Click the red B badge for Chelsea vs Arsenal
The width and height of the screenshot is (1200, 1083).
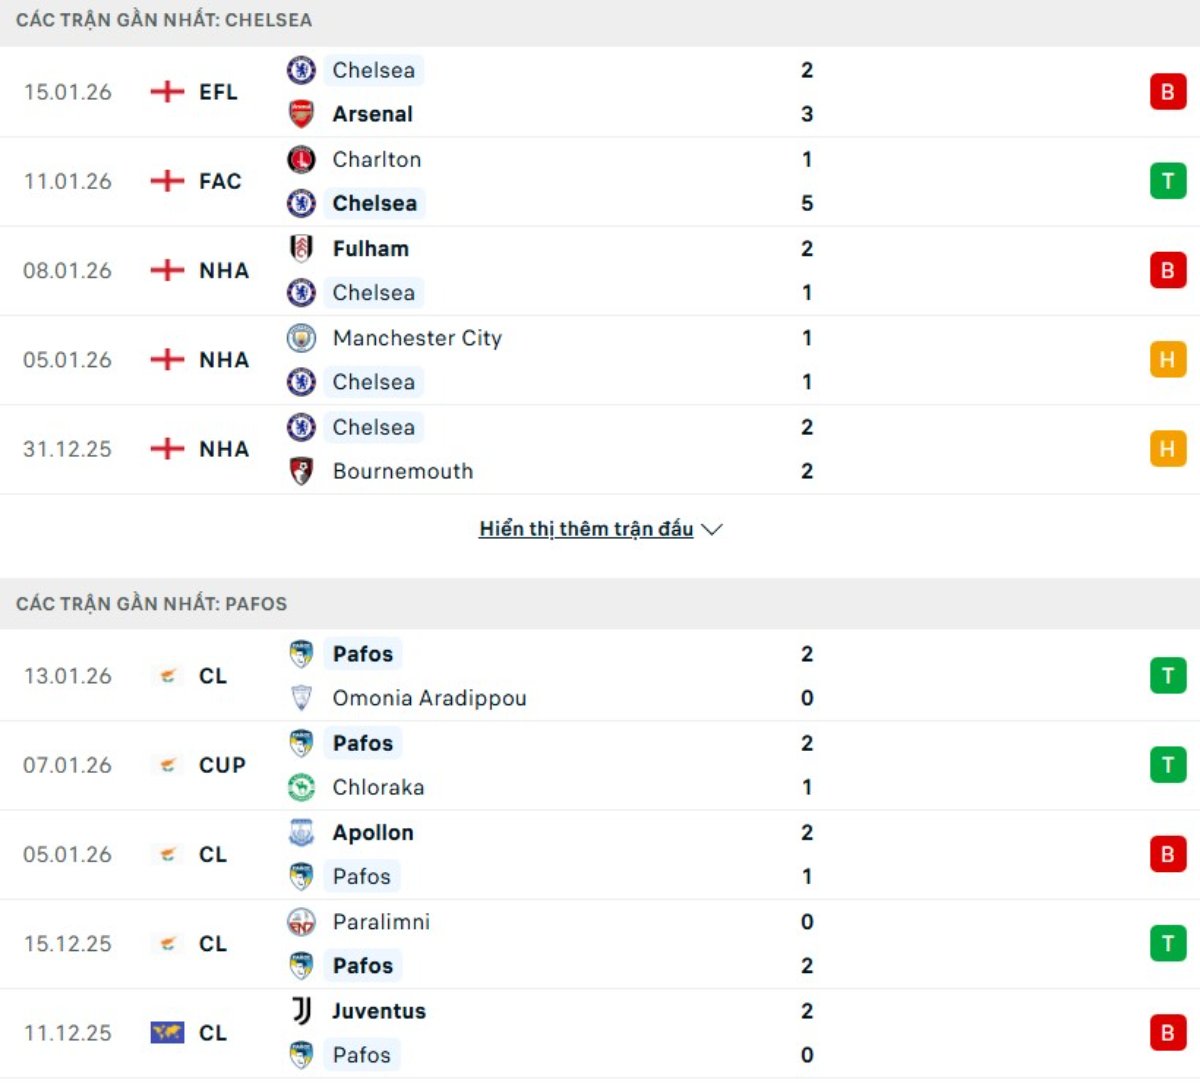tap(1167, 92)
